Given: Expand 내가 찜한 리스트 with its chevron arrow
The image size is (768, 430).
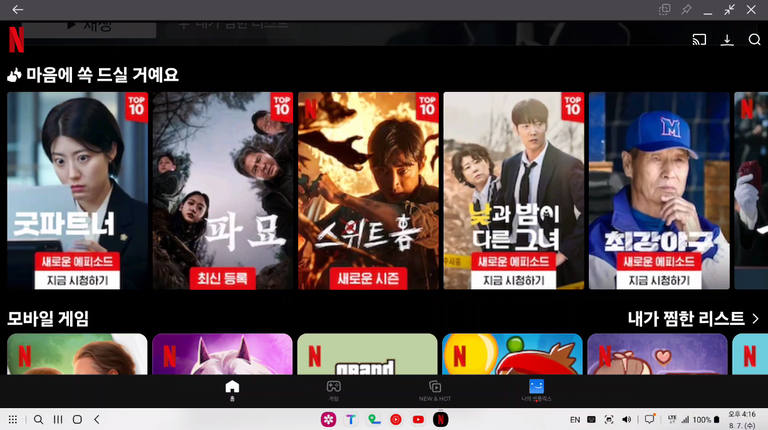Looking at the screenshot, I should coord(755,319).
